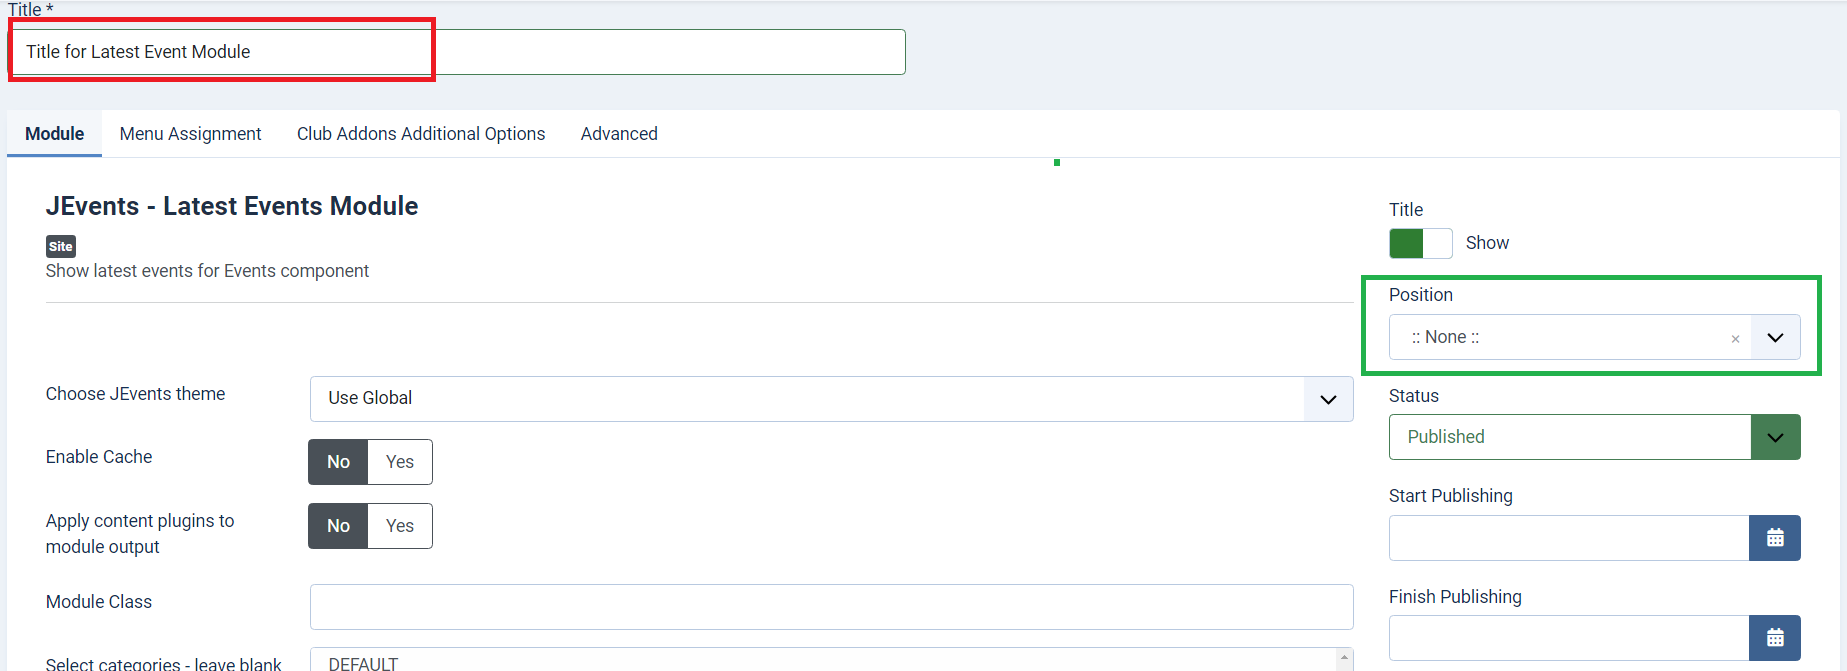1847x671 pixels.
Task: Switch to the Advanced tab
Action: [x=619, y=134]
